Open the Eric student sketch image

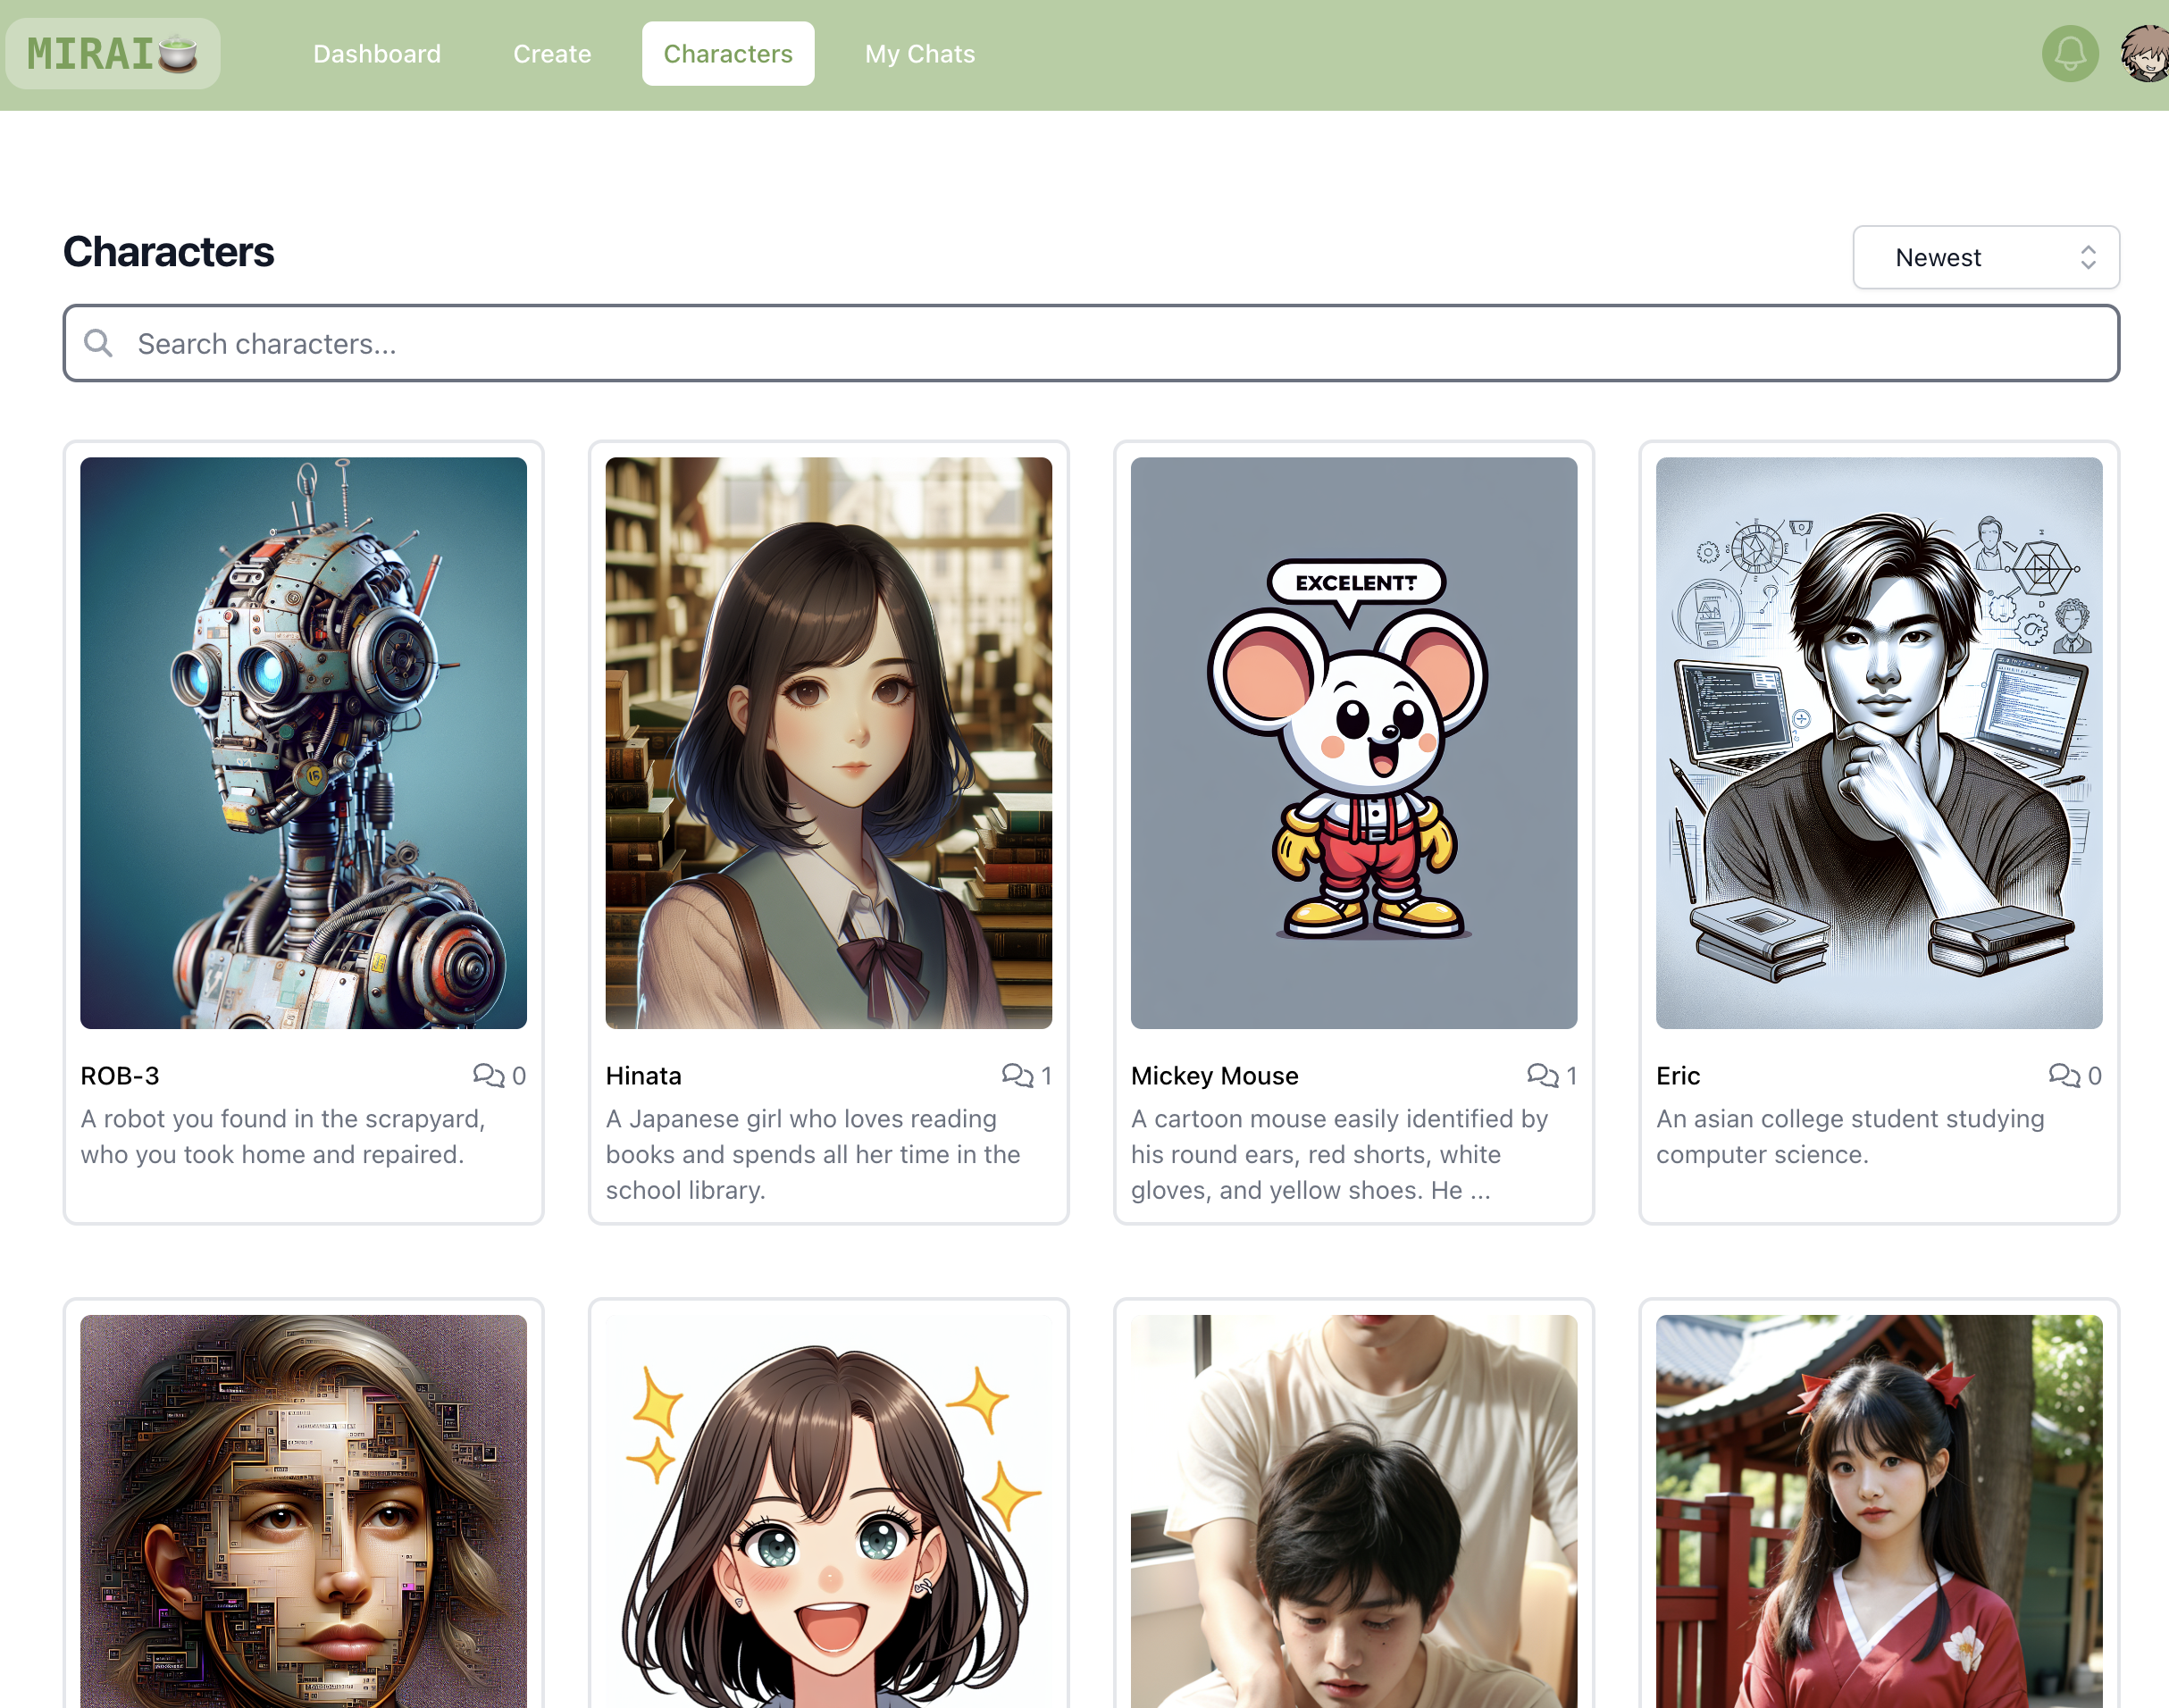[x=1878, y=743]
